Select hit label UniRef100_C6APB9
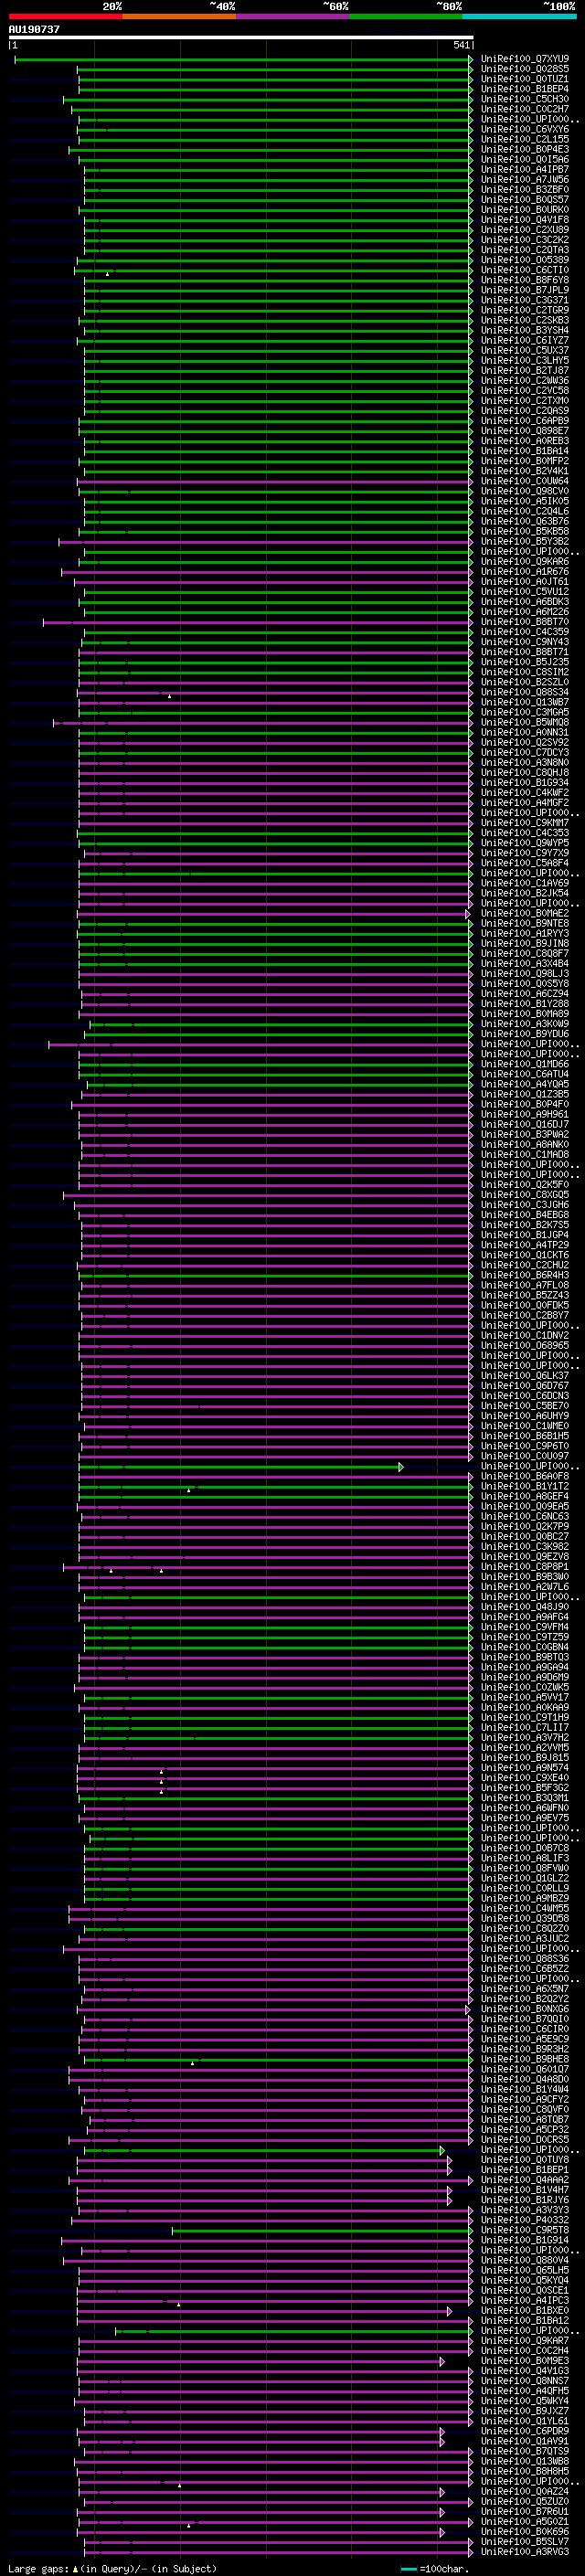The height and width of the screenshot is (2576, 585). [525, 421]
